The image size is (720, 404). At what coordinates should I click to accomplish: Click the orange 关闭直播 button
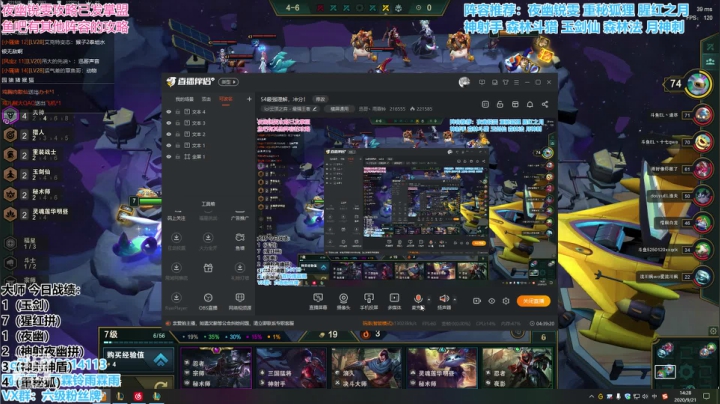tap(533, 301)
